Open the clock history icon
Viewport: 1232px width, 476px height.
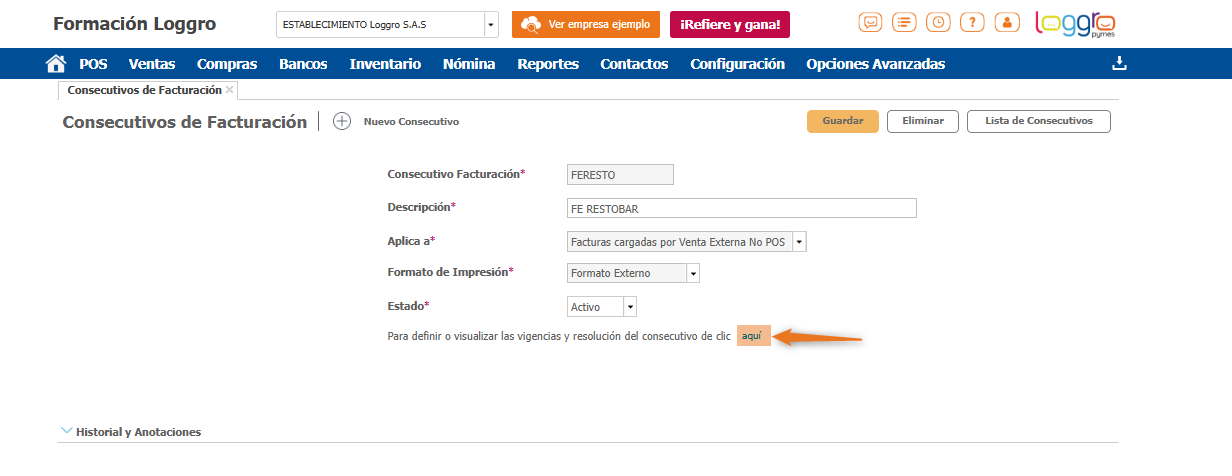pos(938,22)
